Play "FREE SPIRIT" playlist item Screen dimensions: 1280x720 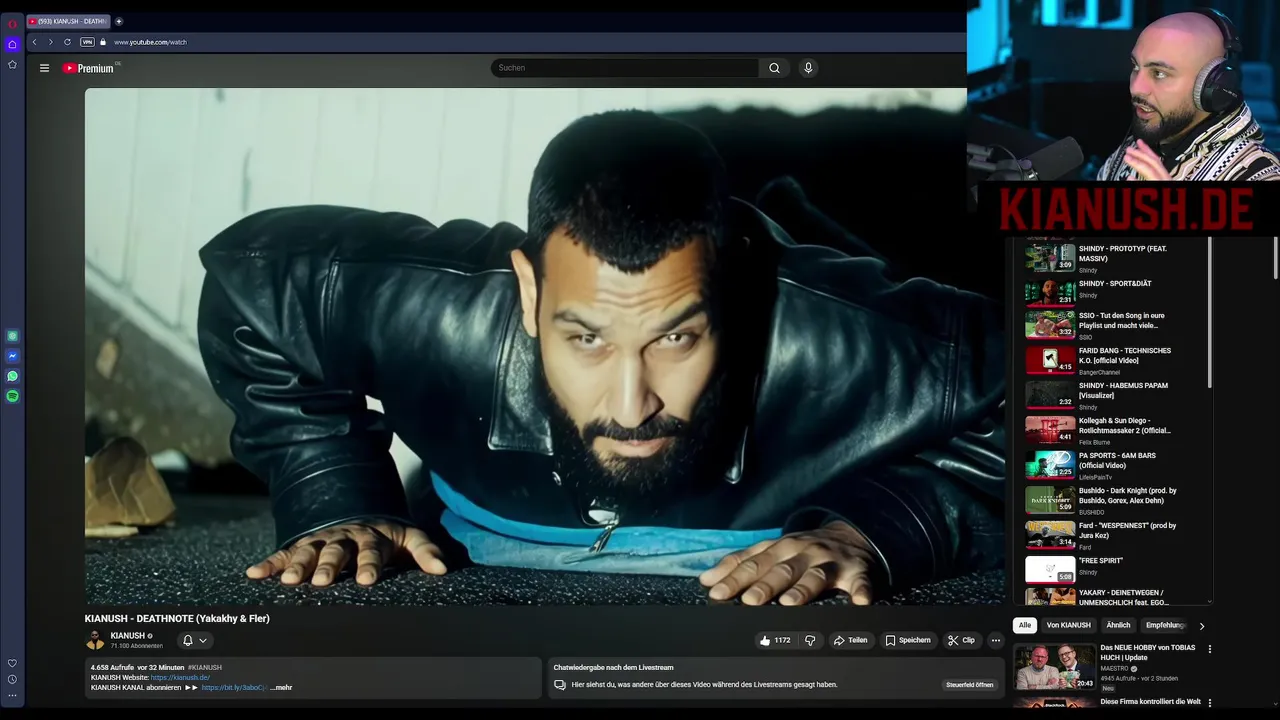tap(1112, 569)
